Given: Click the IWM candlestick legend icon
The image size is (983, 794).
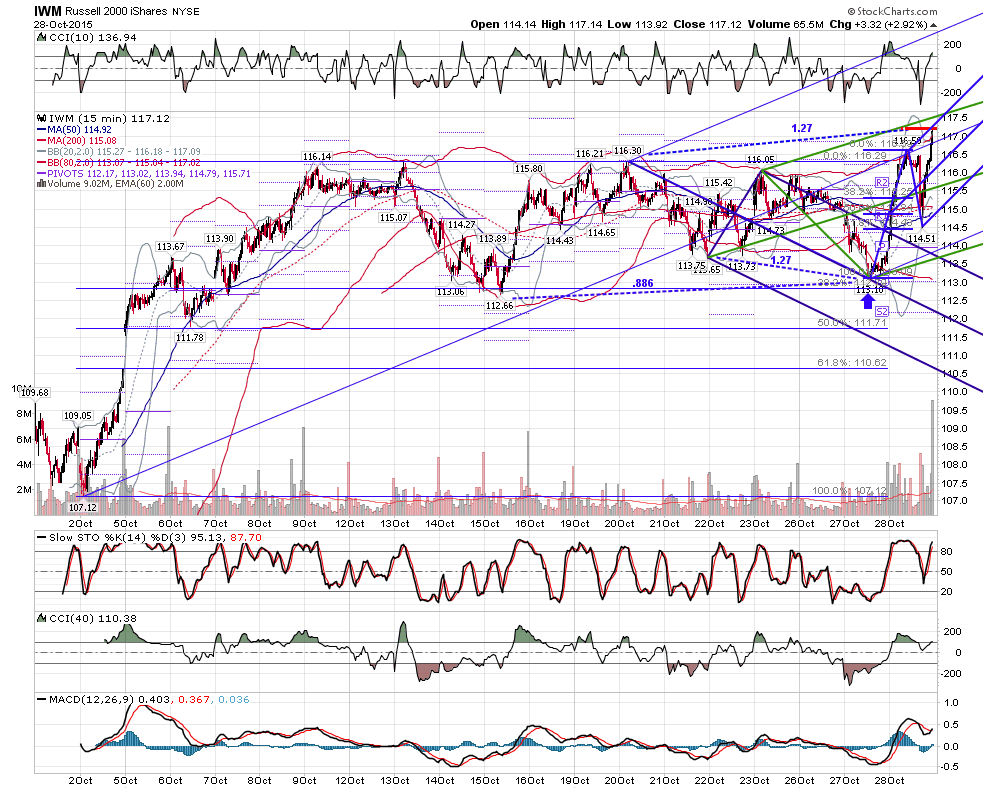Looking at the screenshot, I should [x=41, y=118].
